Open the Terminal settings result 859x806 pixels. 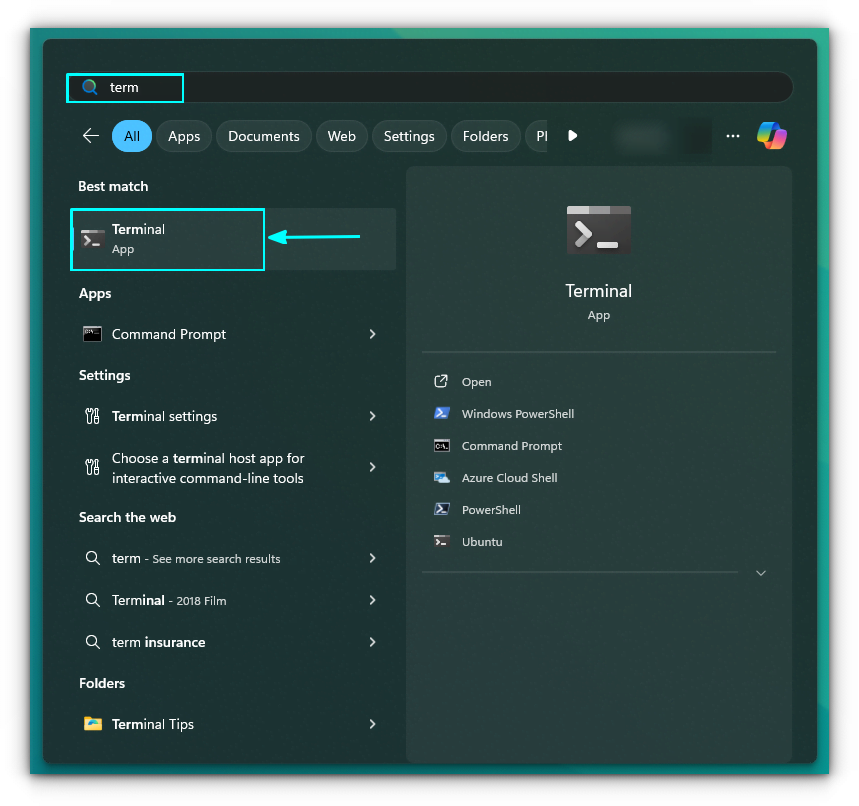(234, 416)
